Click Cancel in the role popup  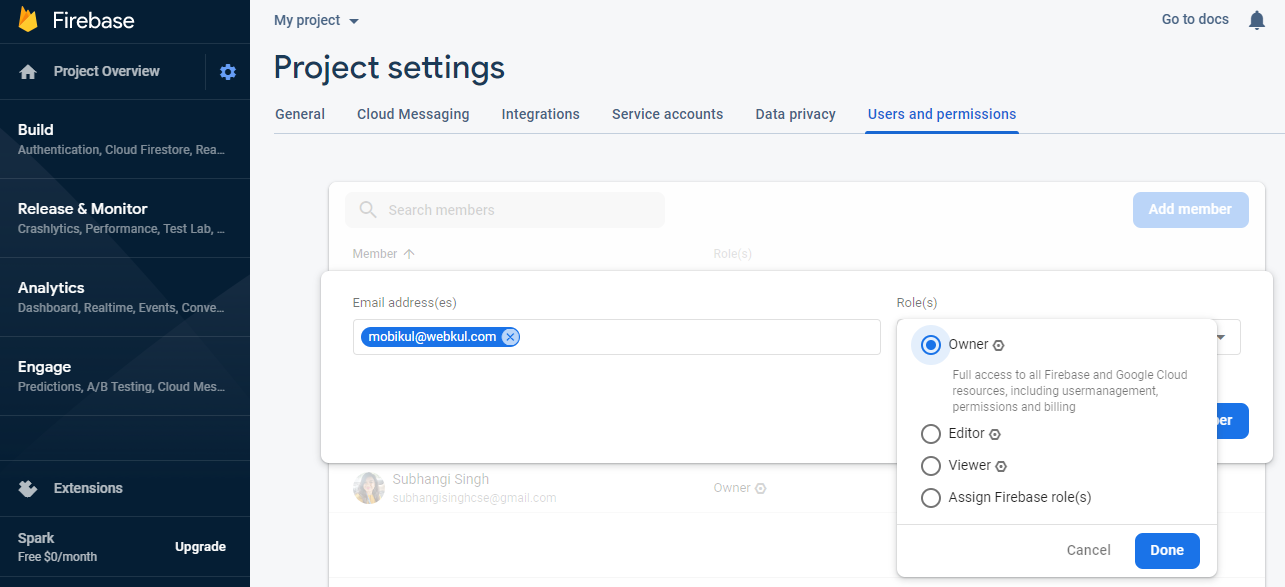(x=1089, y=551)
